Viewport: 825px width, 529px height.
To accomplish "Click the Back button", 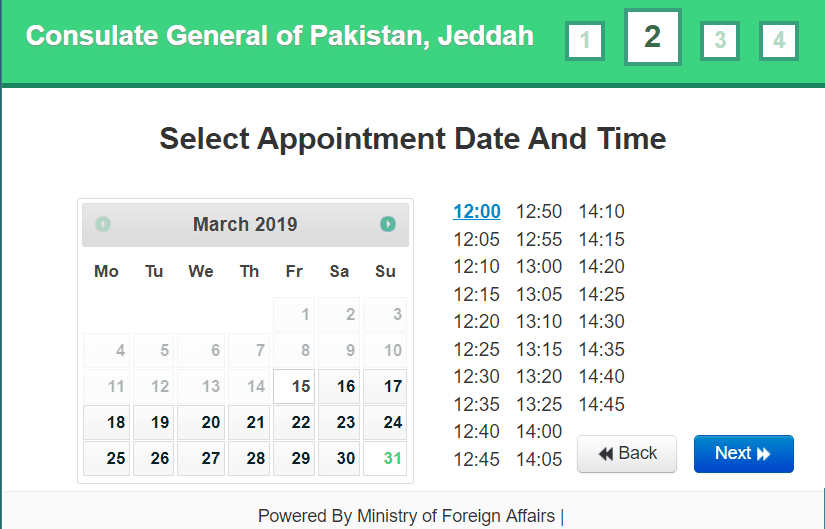I will click(627, 454).
